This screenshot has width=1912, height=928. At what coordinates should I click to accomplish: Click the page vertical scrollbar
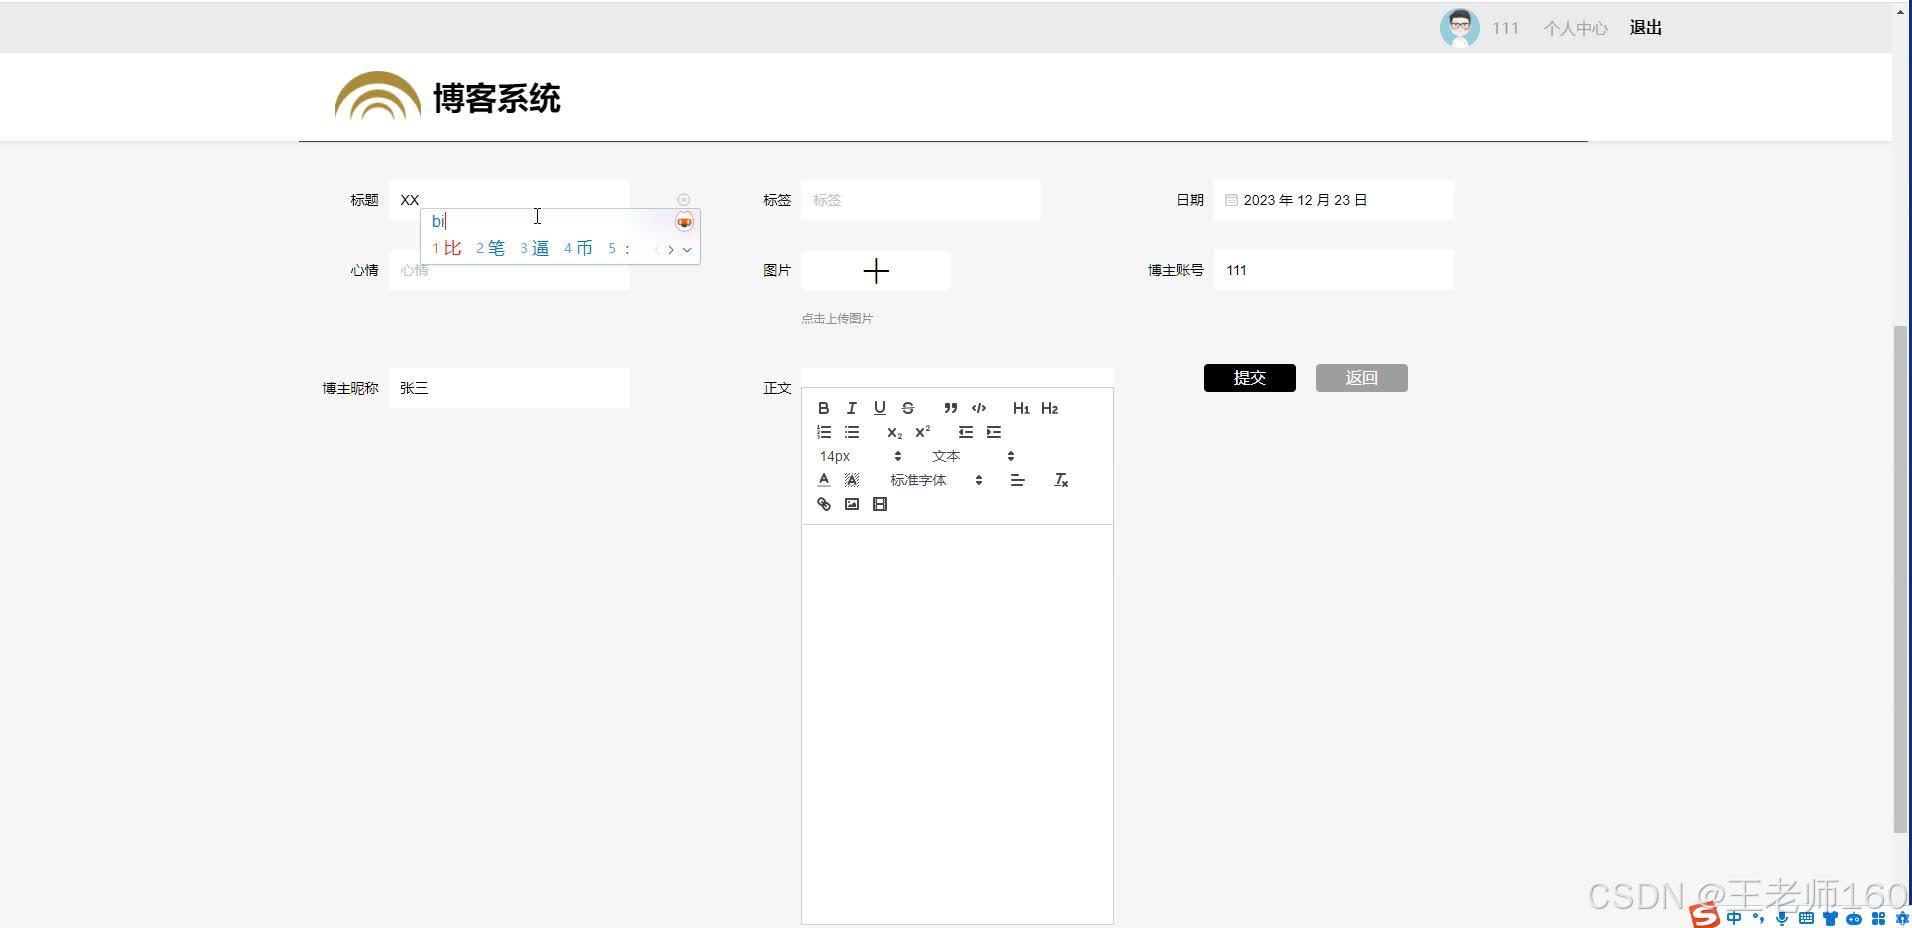pos(1901,580)
